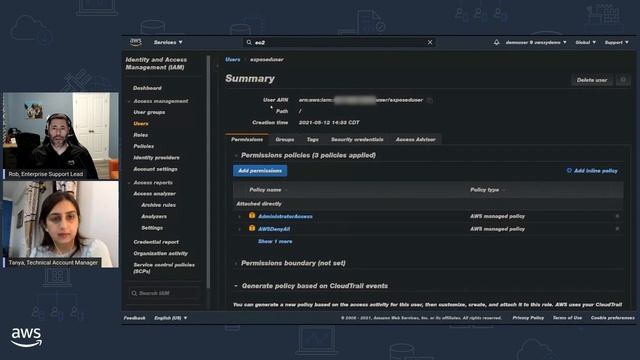Copy the User ARN with the copy icon
This screenshot has height=360, width=640.
tap(429, 100)
